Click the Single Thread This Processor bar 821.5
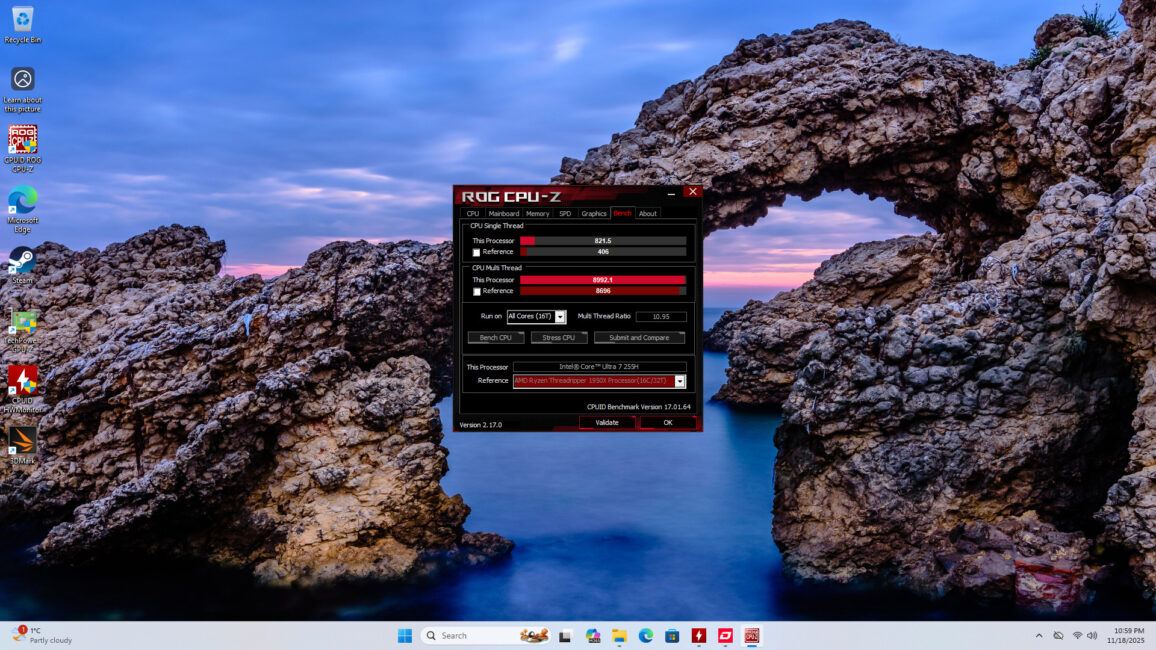 click(603, 241)
